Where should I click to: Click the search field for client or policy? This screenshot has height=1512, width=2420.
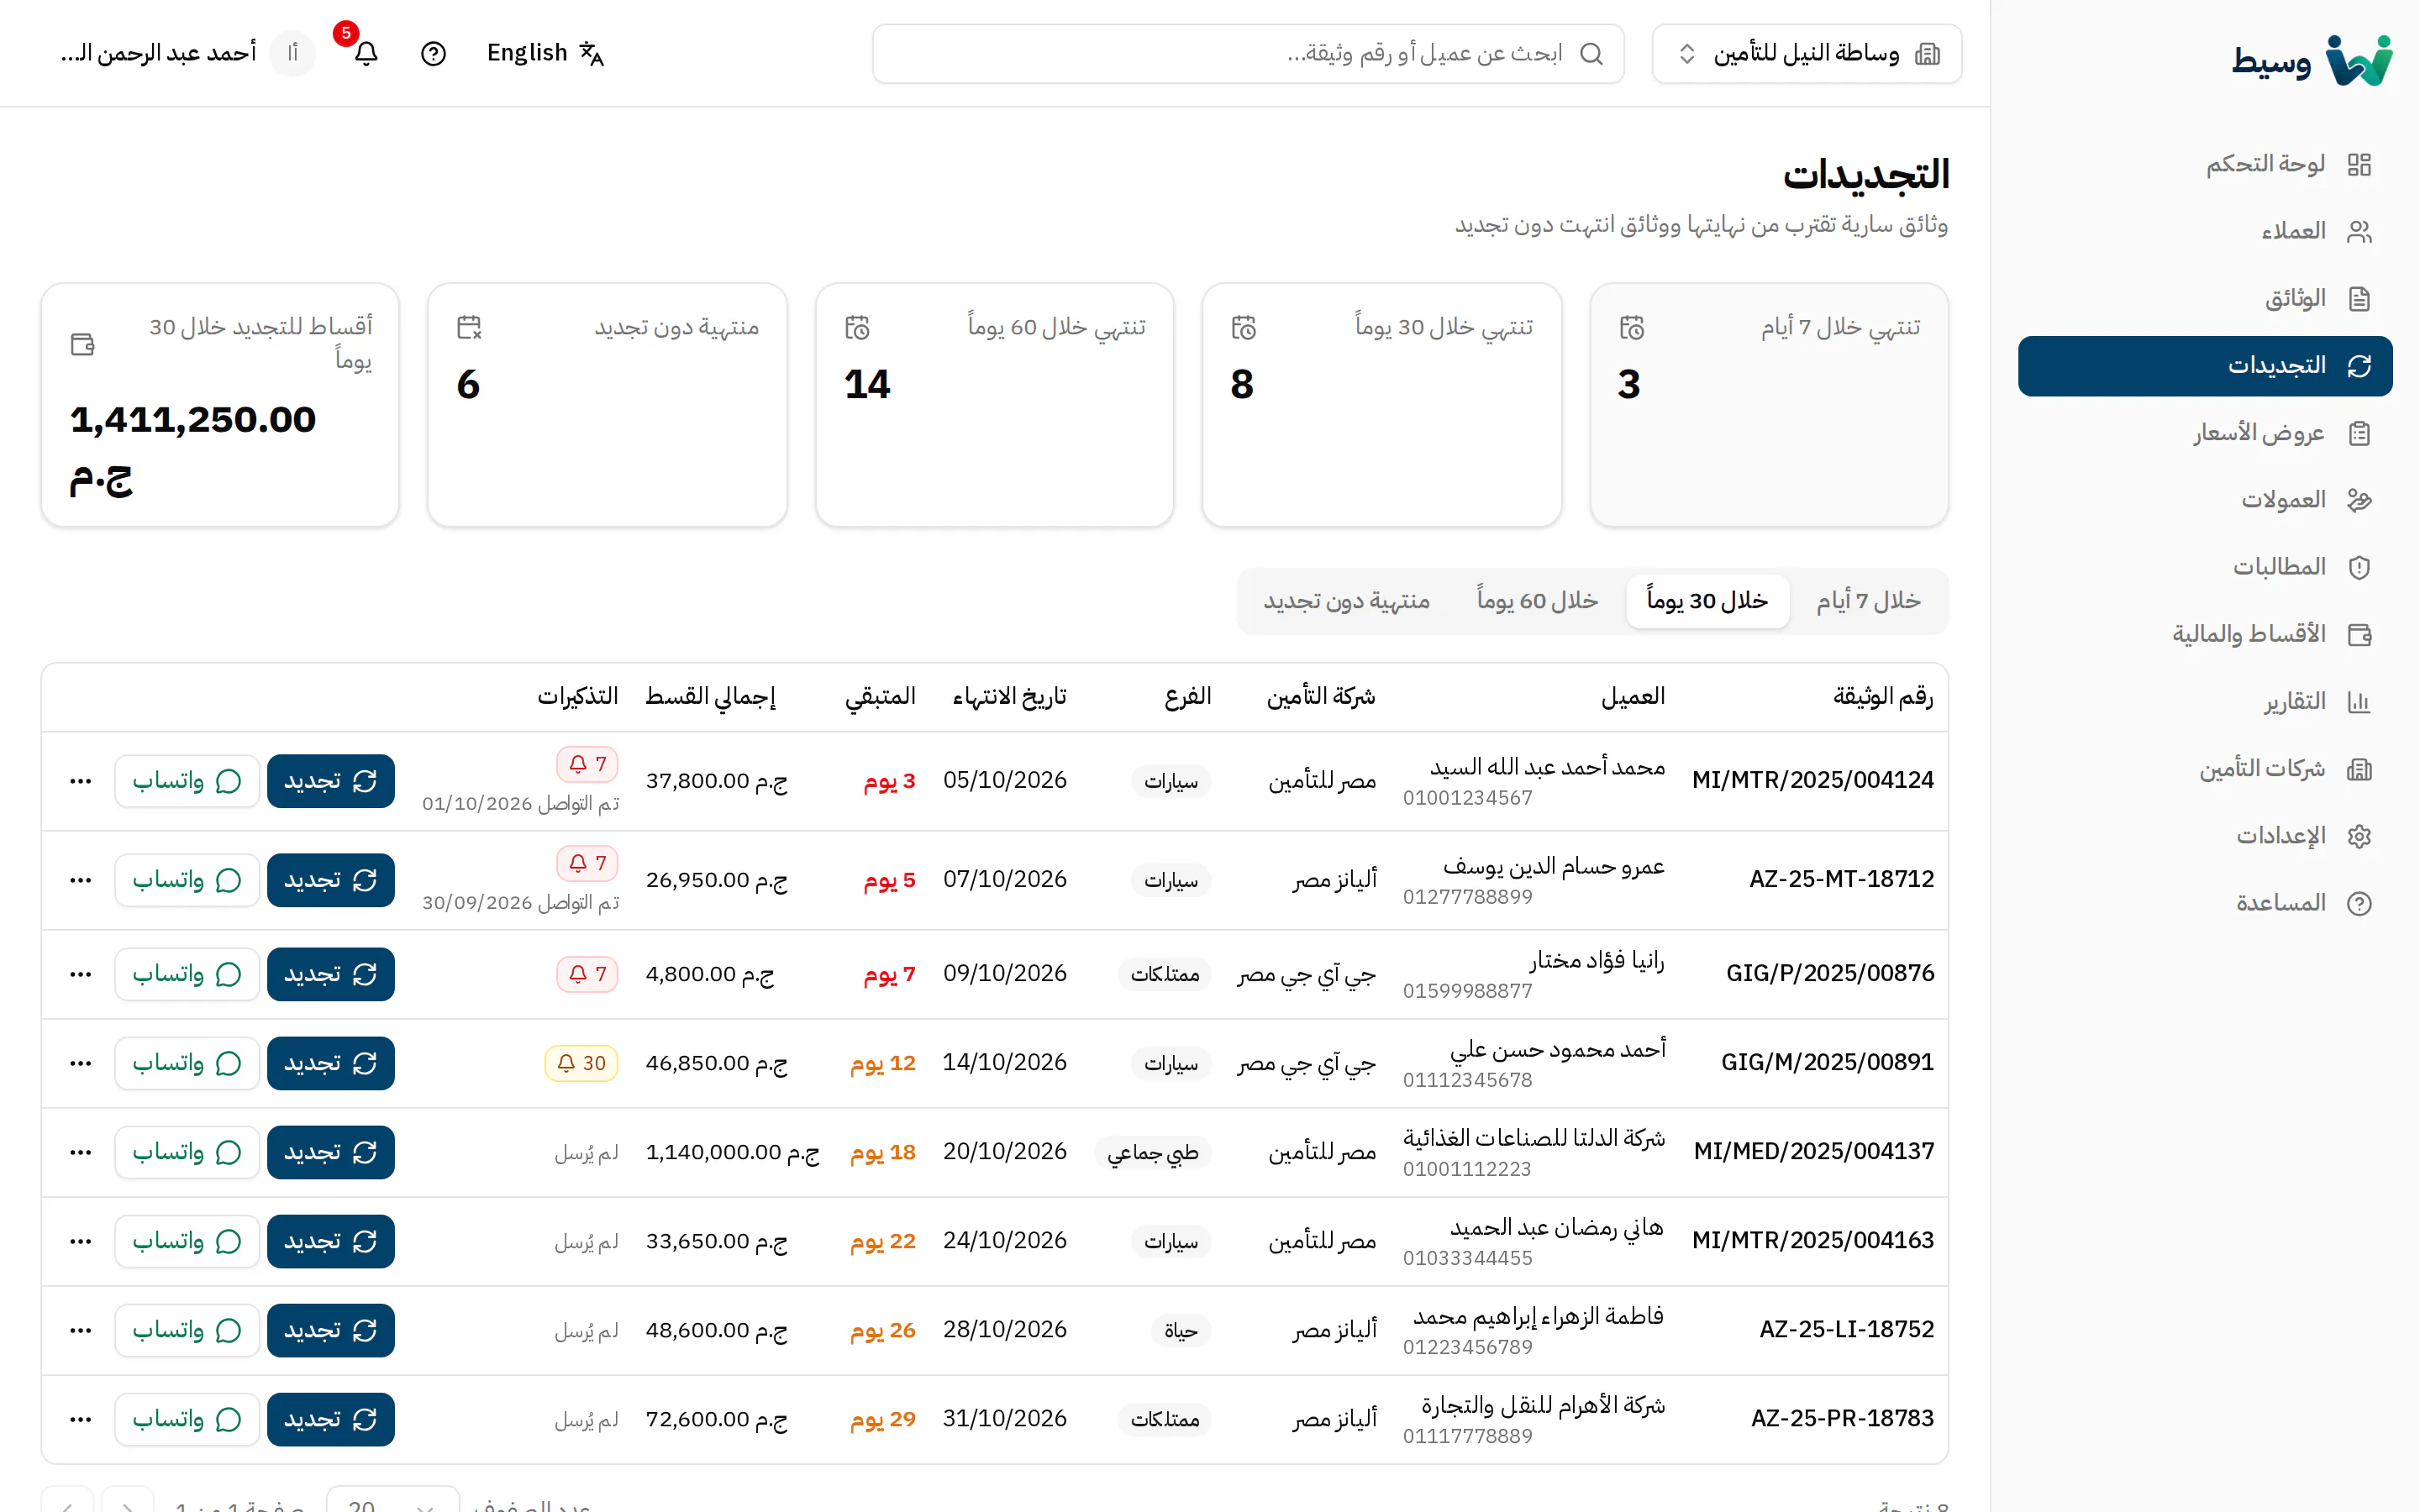pos(1247,53)
